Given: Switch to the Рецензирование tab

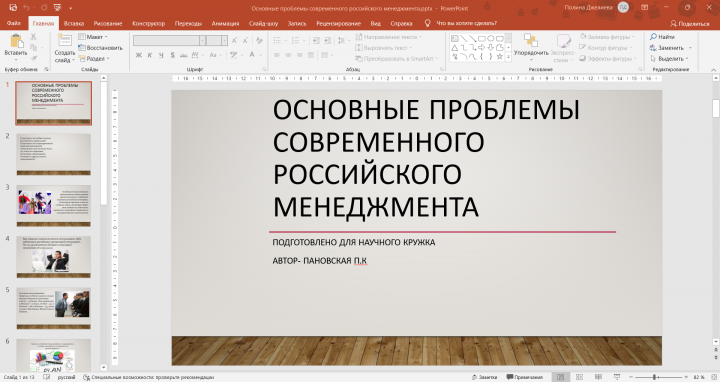Looking at the screenshot, I should (338, 23).
